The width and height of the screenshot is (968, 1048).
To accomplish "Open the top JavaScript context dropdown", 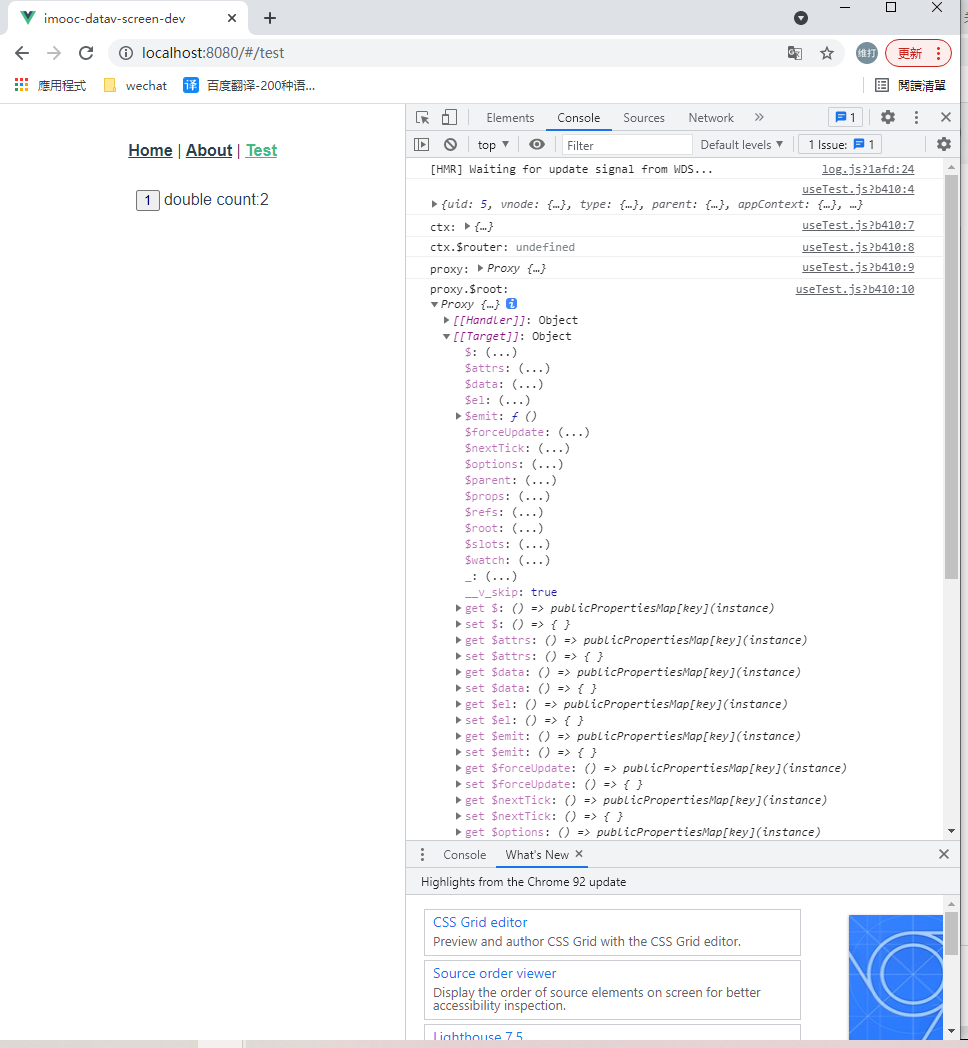I will [493, 145].
